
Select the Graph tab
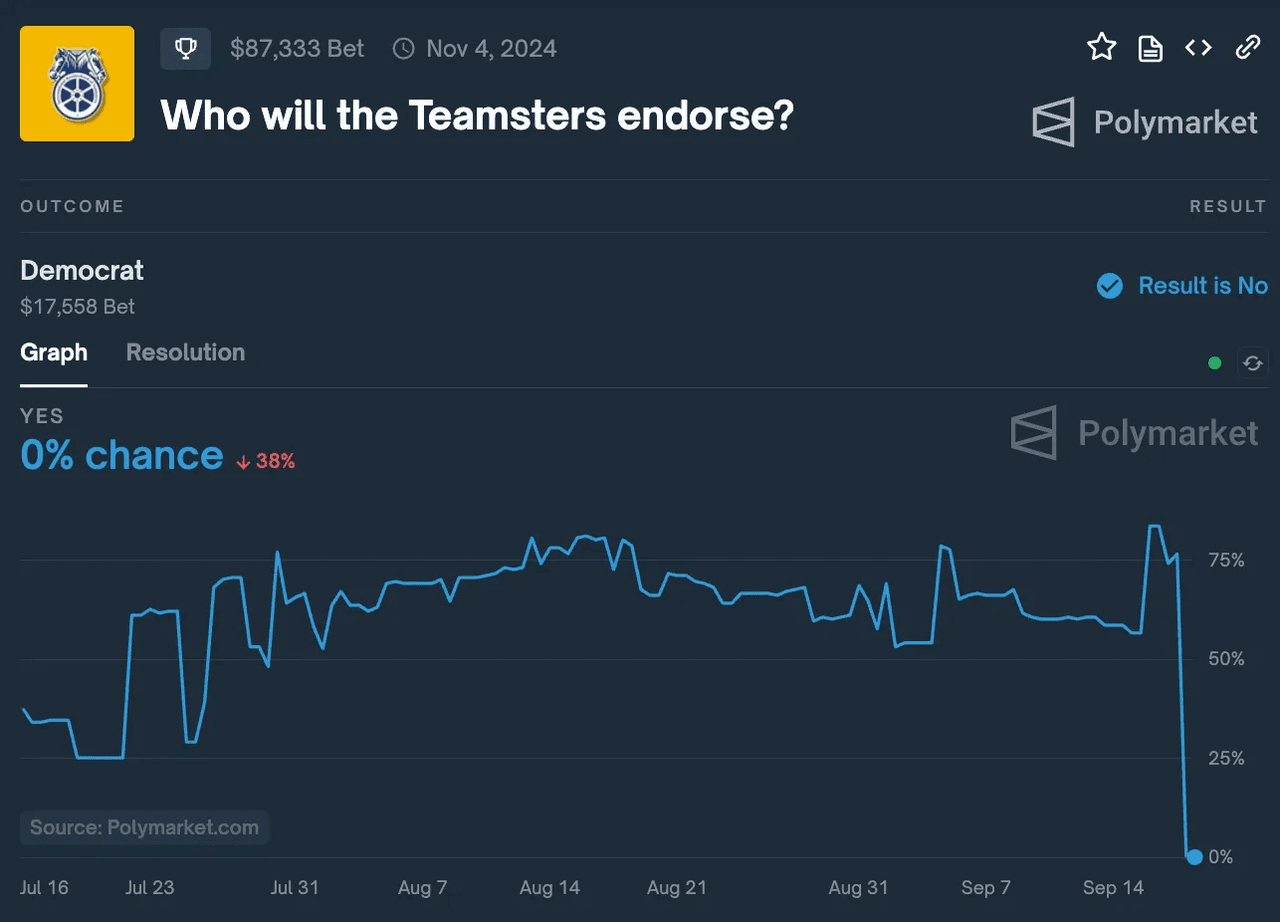(54, 352)
